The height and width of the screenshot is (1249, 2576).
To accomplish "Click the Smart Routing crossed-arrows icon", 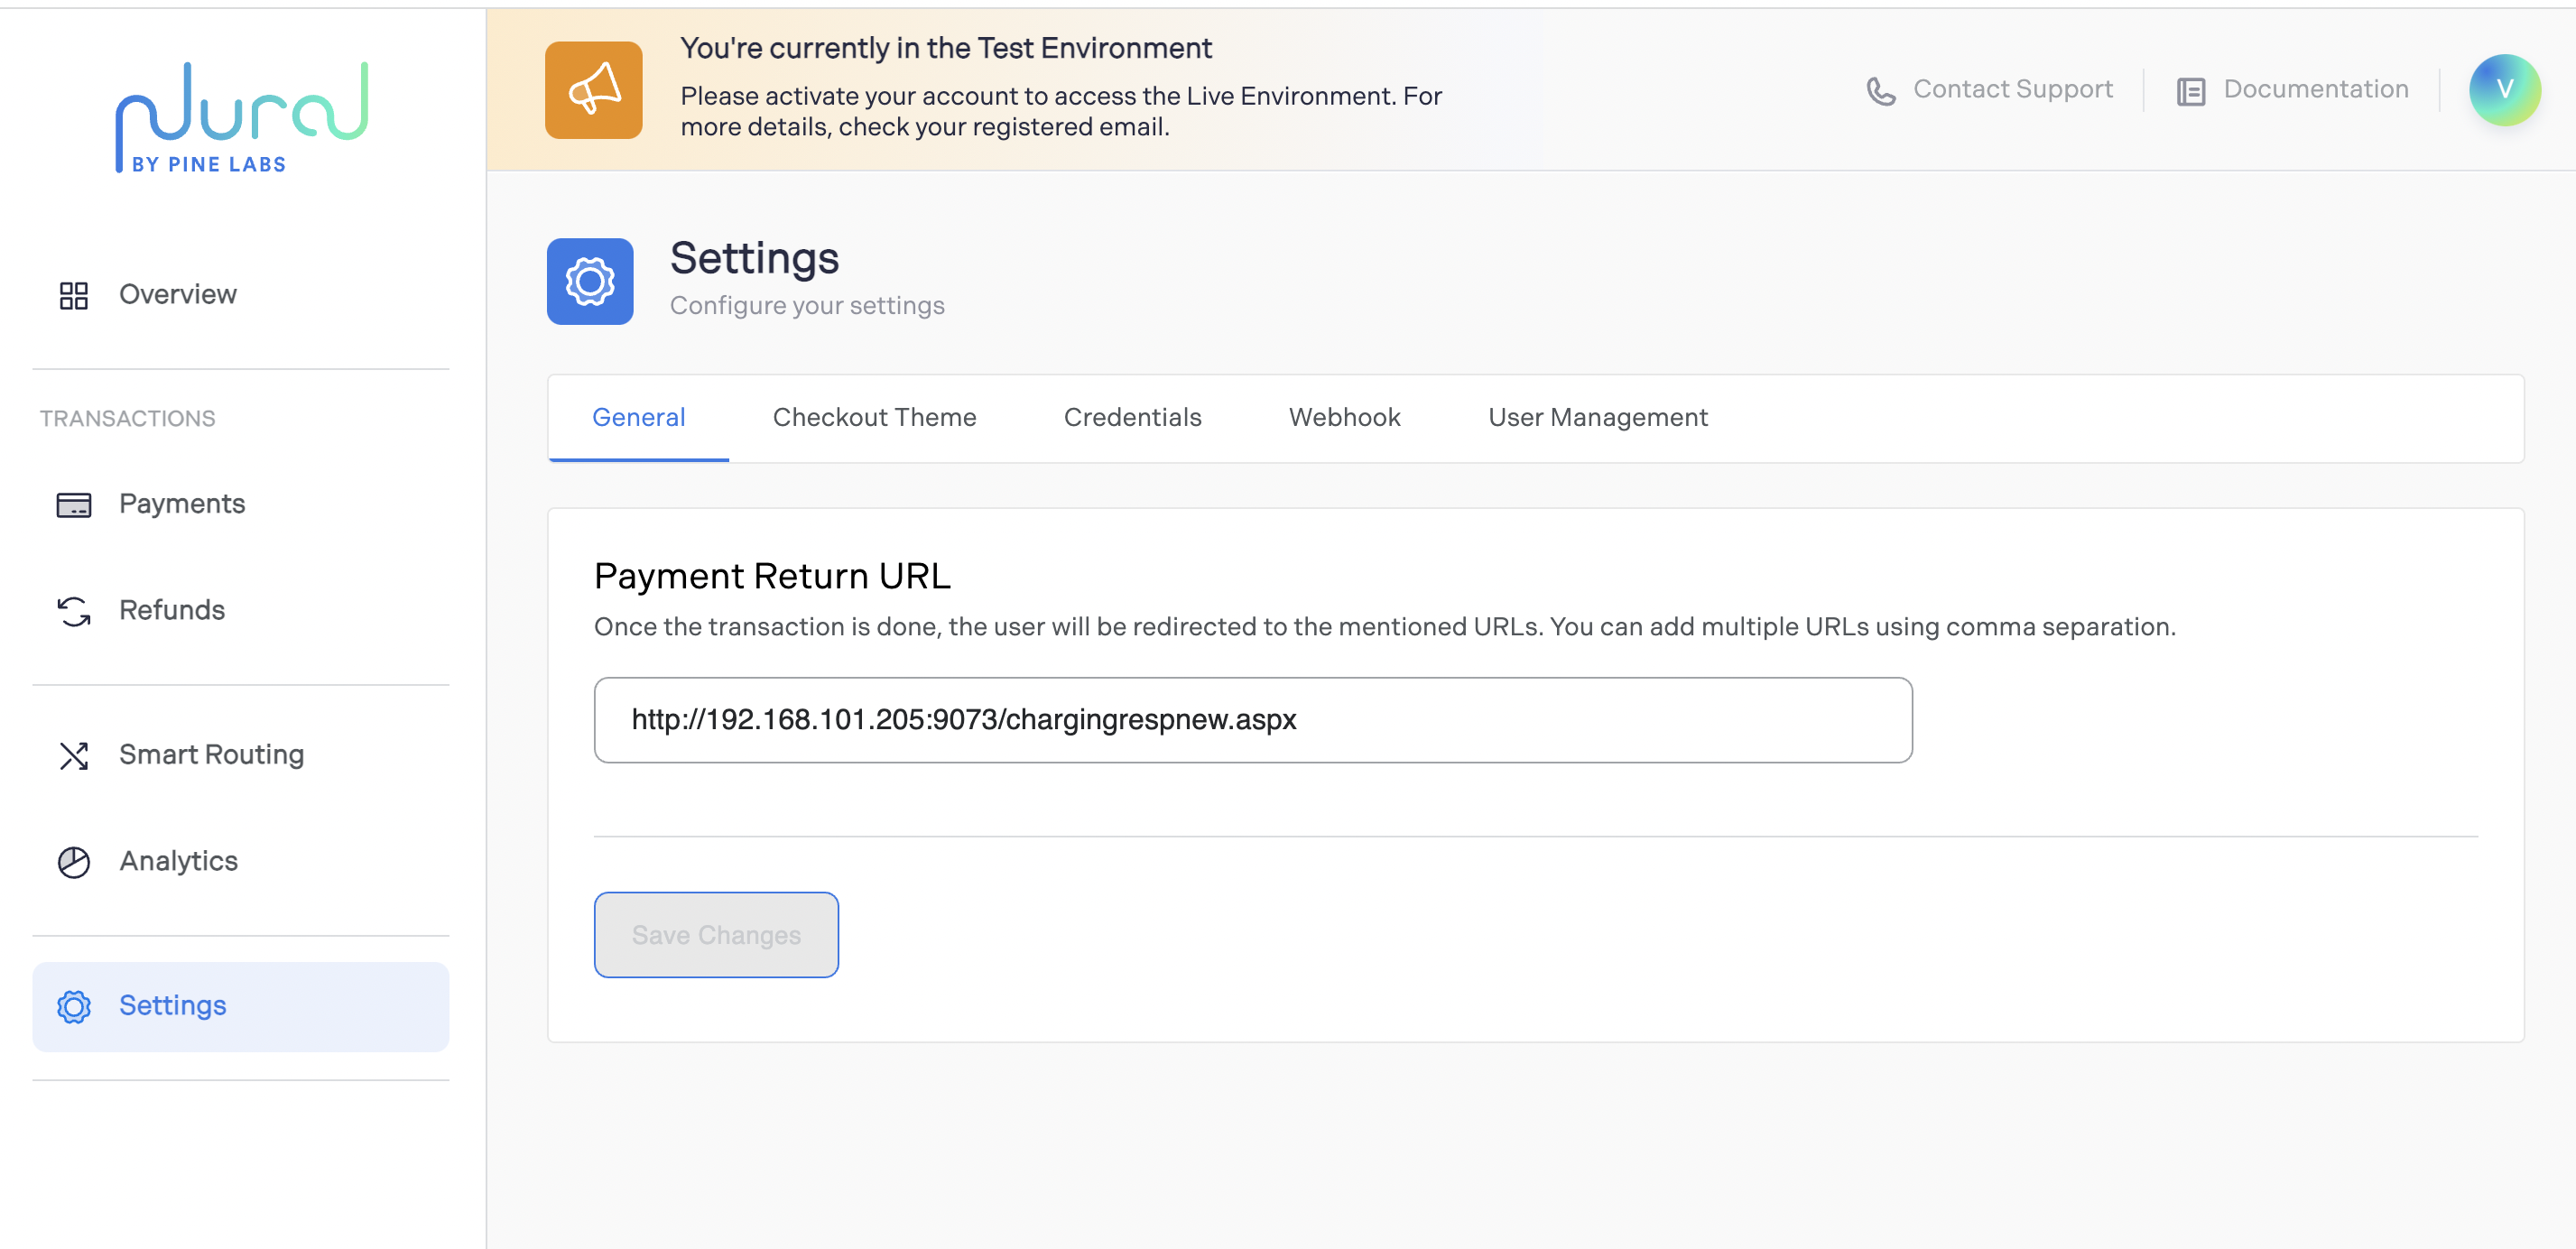I will pyautogui.click(x=74, y=756).
